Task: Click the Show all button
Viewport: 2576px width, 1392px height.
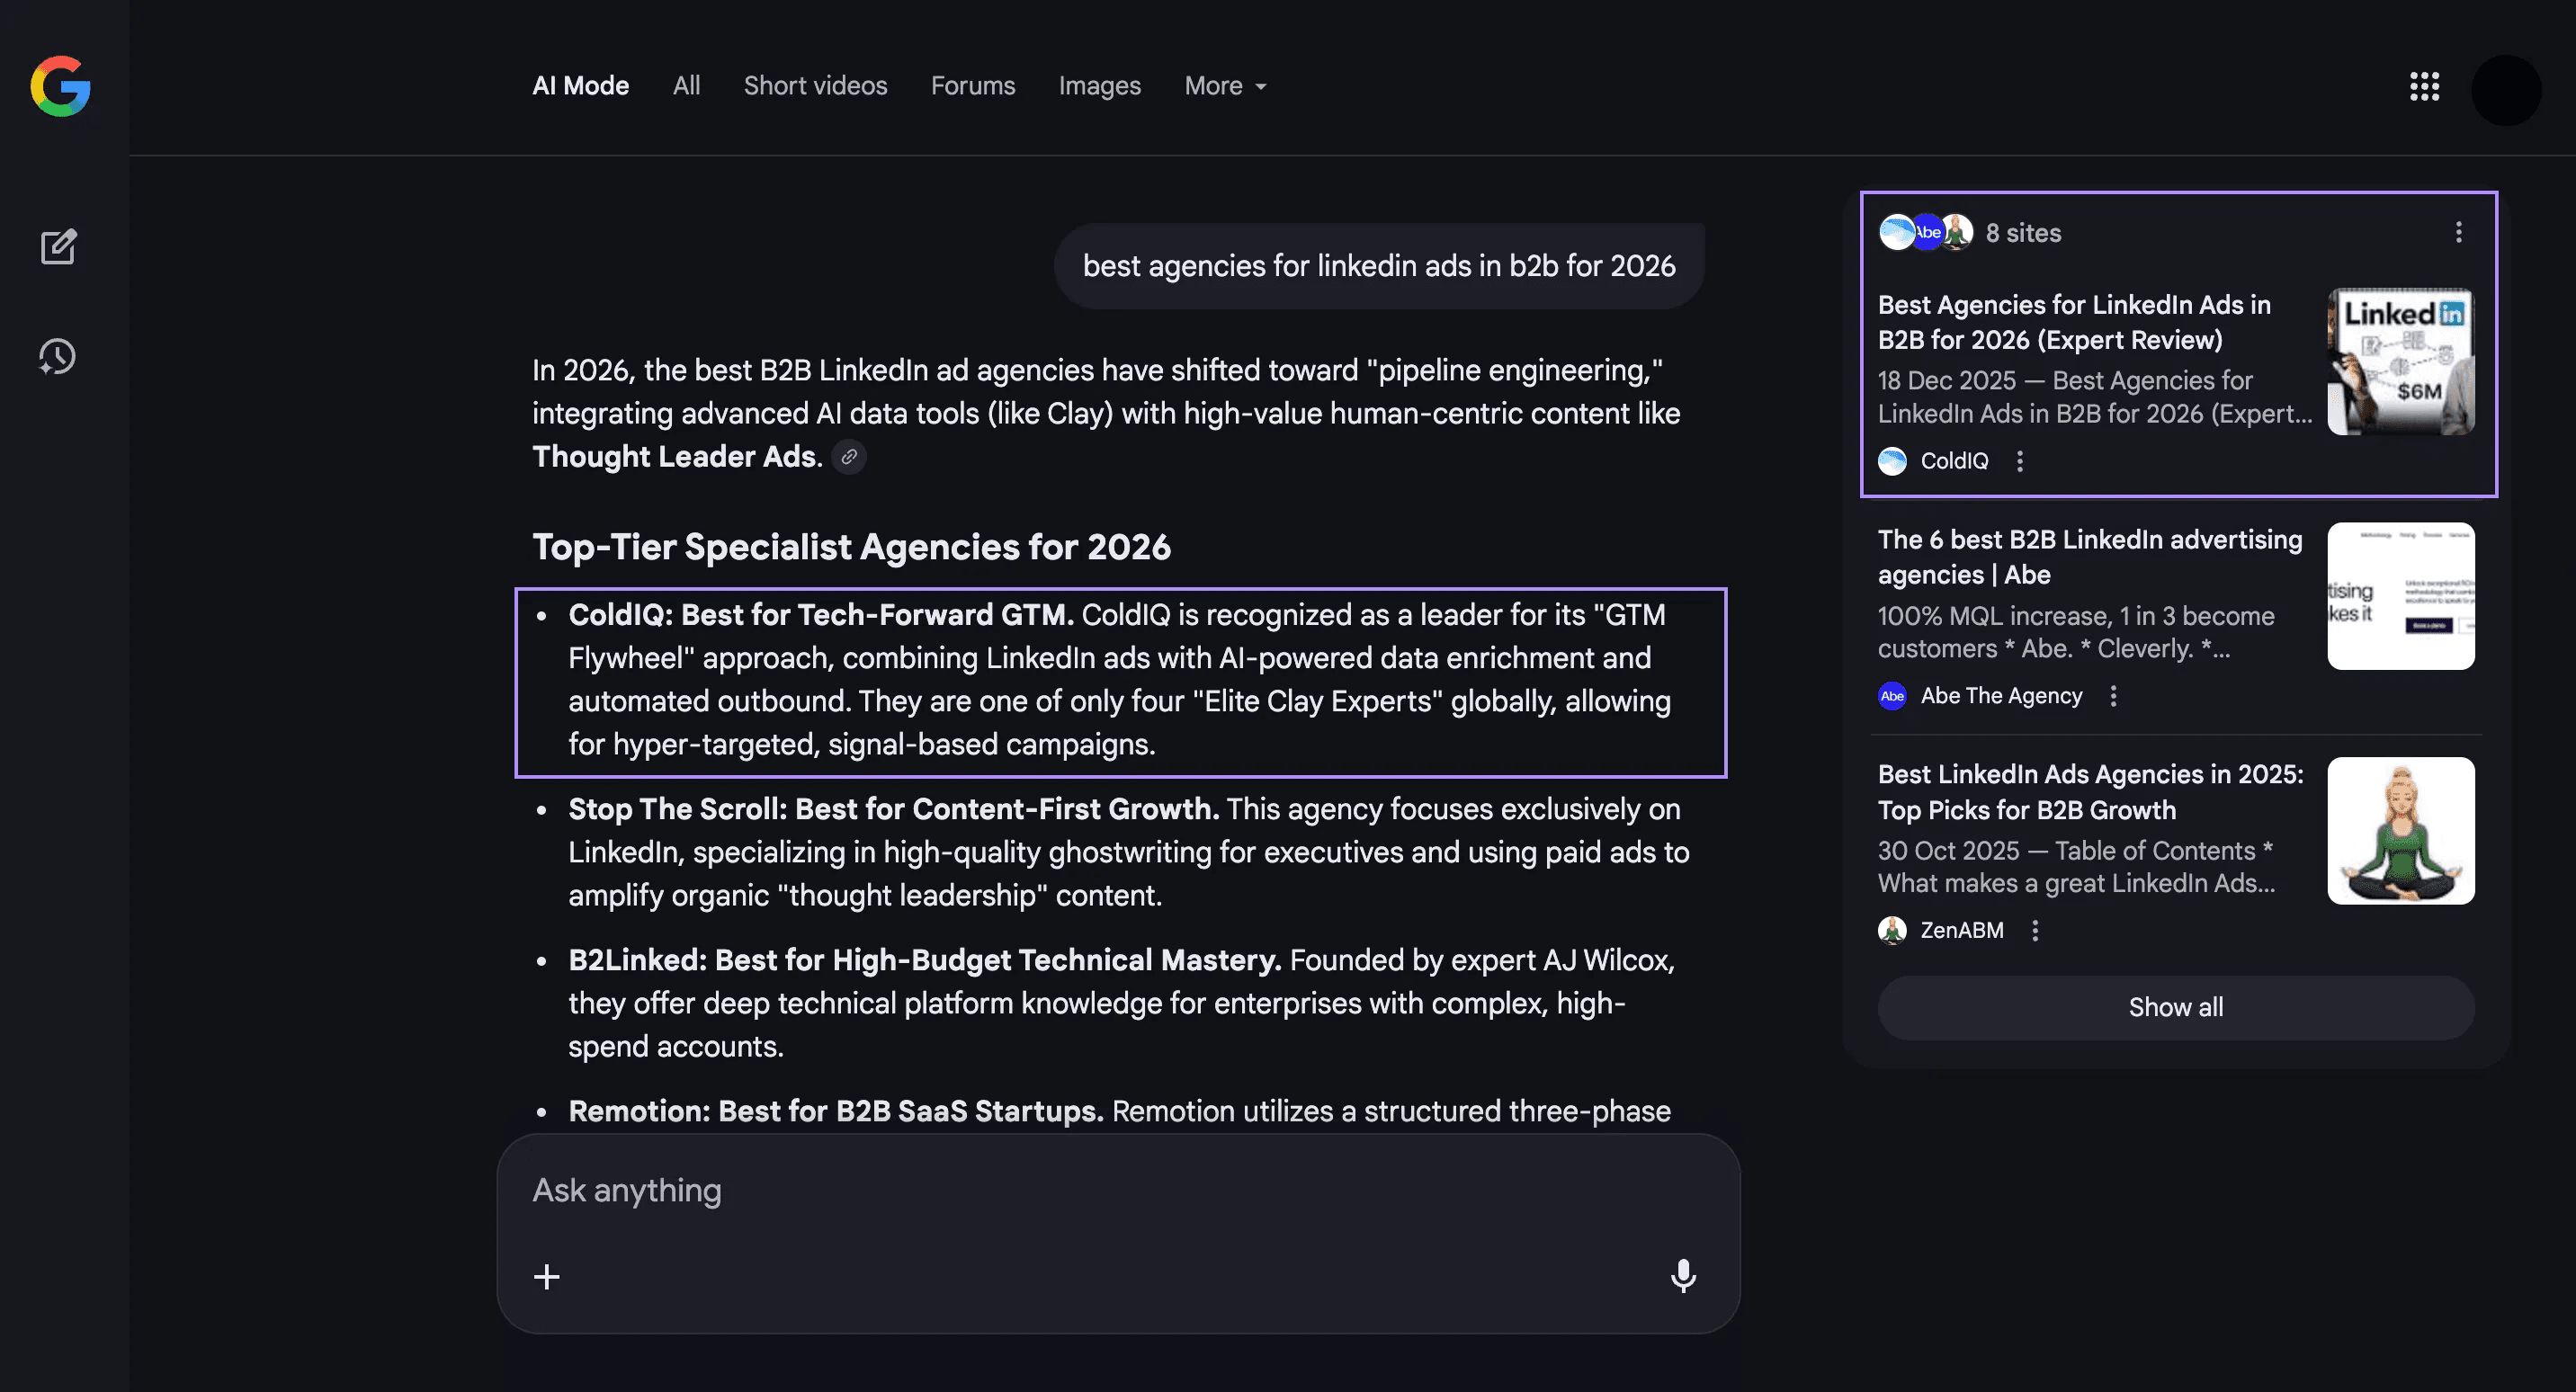Action: pos(2175,1007)
